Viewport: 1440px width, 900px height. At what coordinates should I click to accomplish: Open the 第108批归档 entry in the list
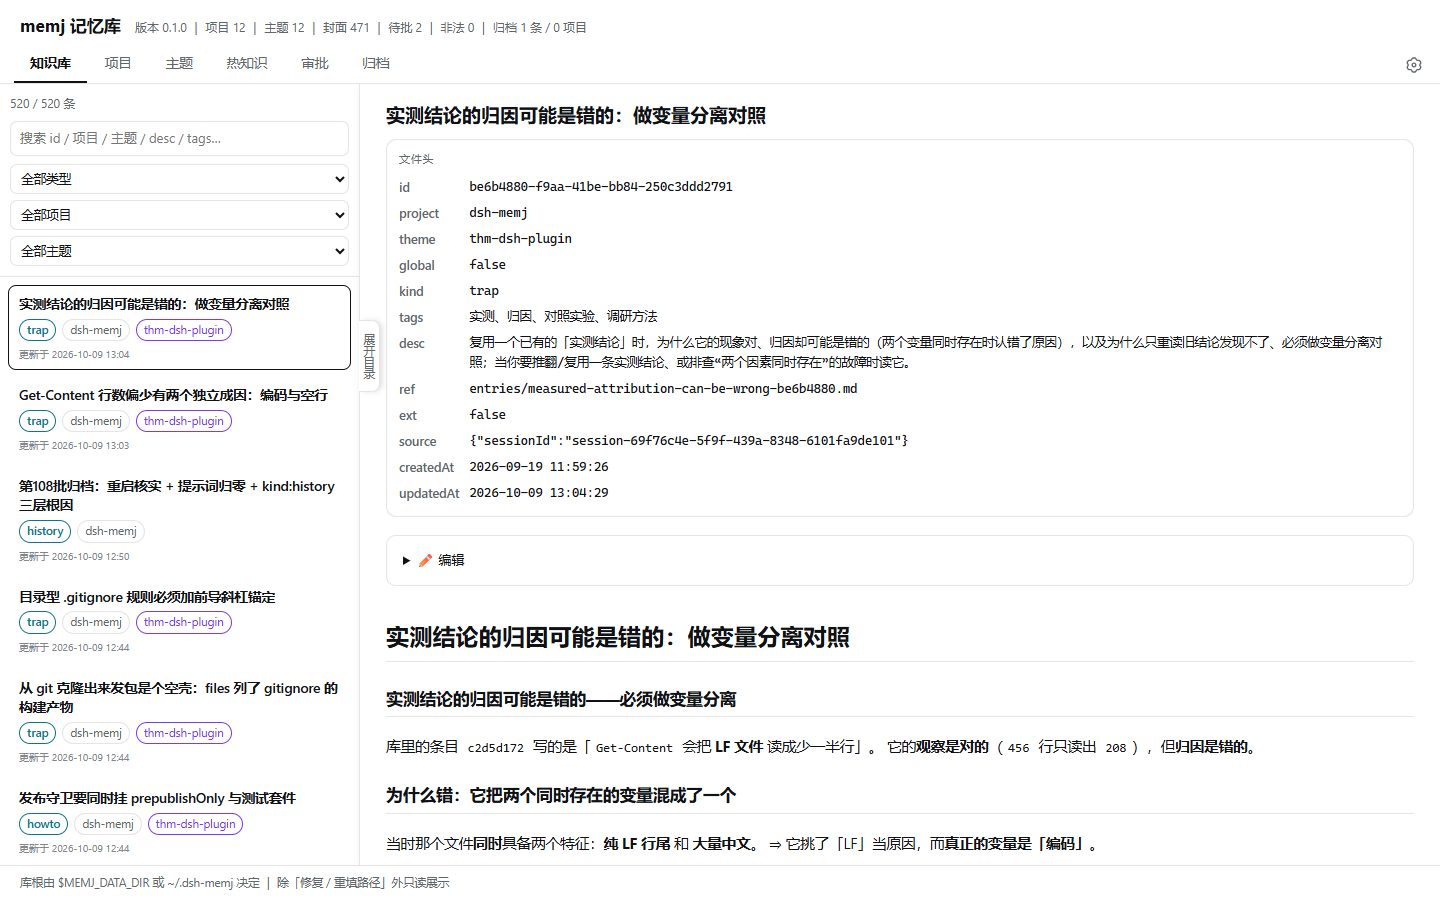pos(180,520)
